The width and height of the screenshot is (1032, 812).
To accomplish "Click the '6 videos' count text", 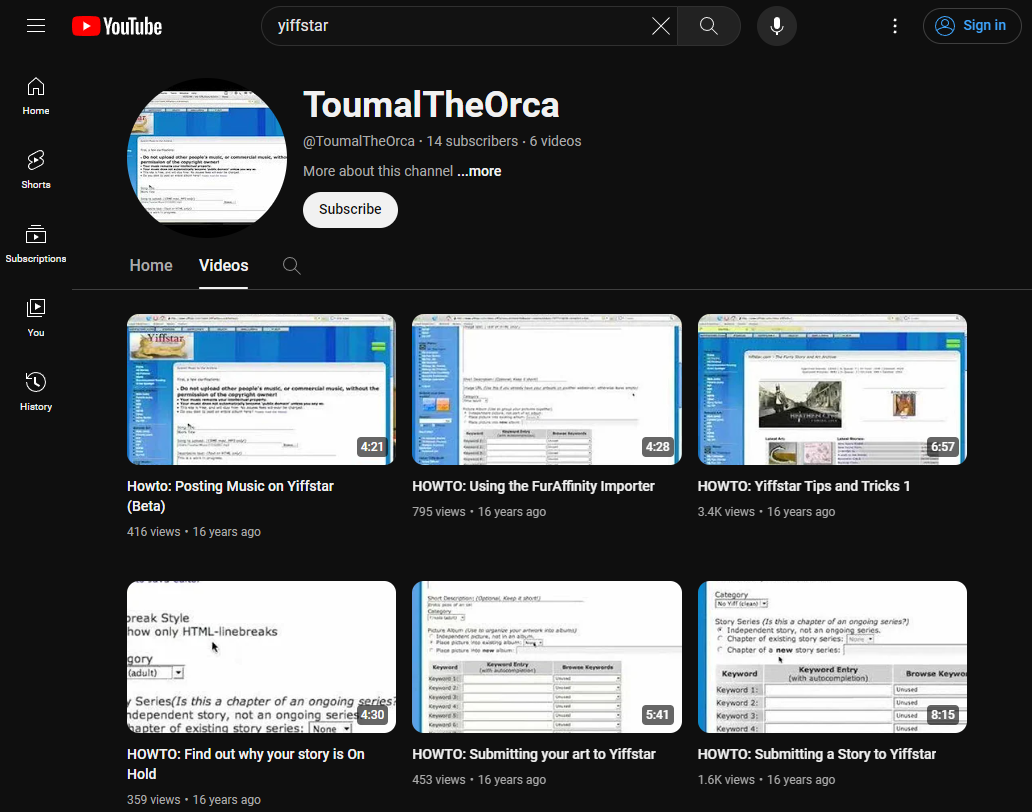I will [x=555, y=141].
